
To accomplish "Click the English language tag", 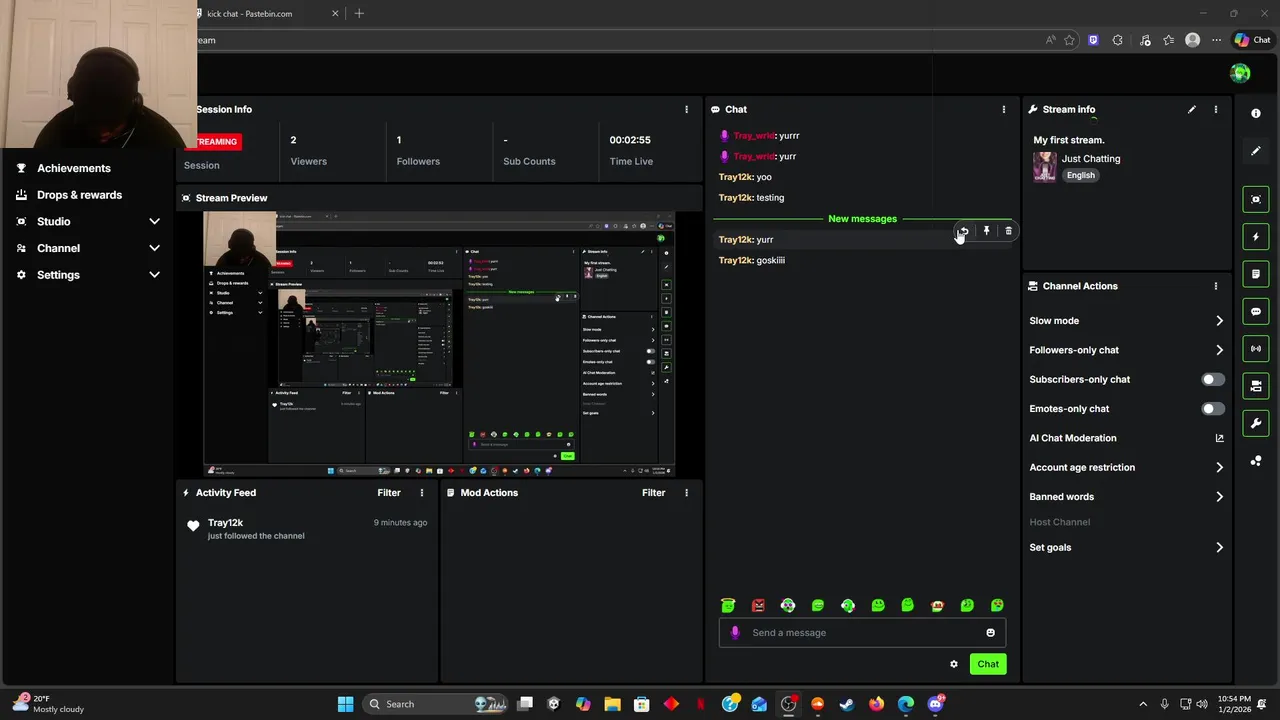I will pos(1081,175).
